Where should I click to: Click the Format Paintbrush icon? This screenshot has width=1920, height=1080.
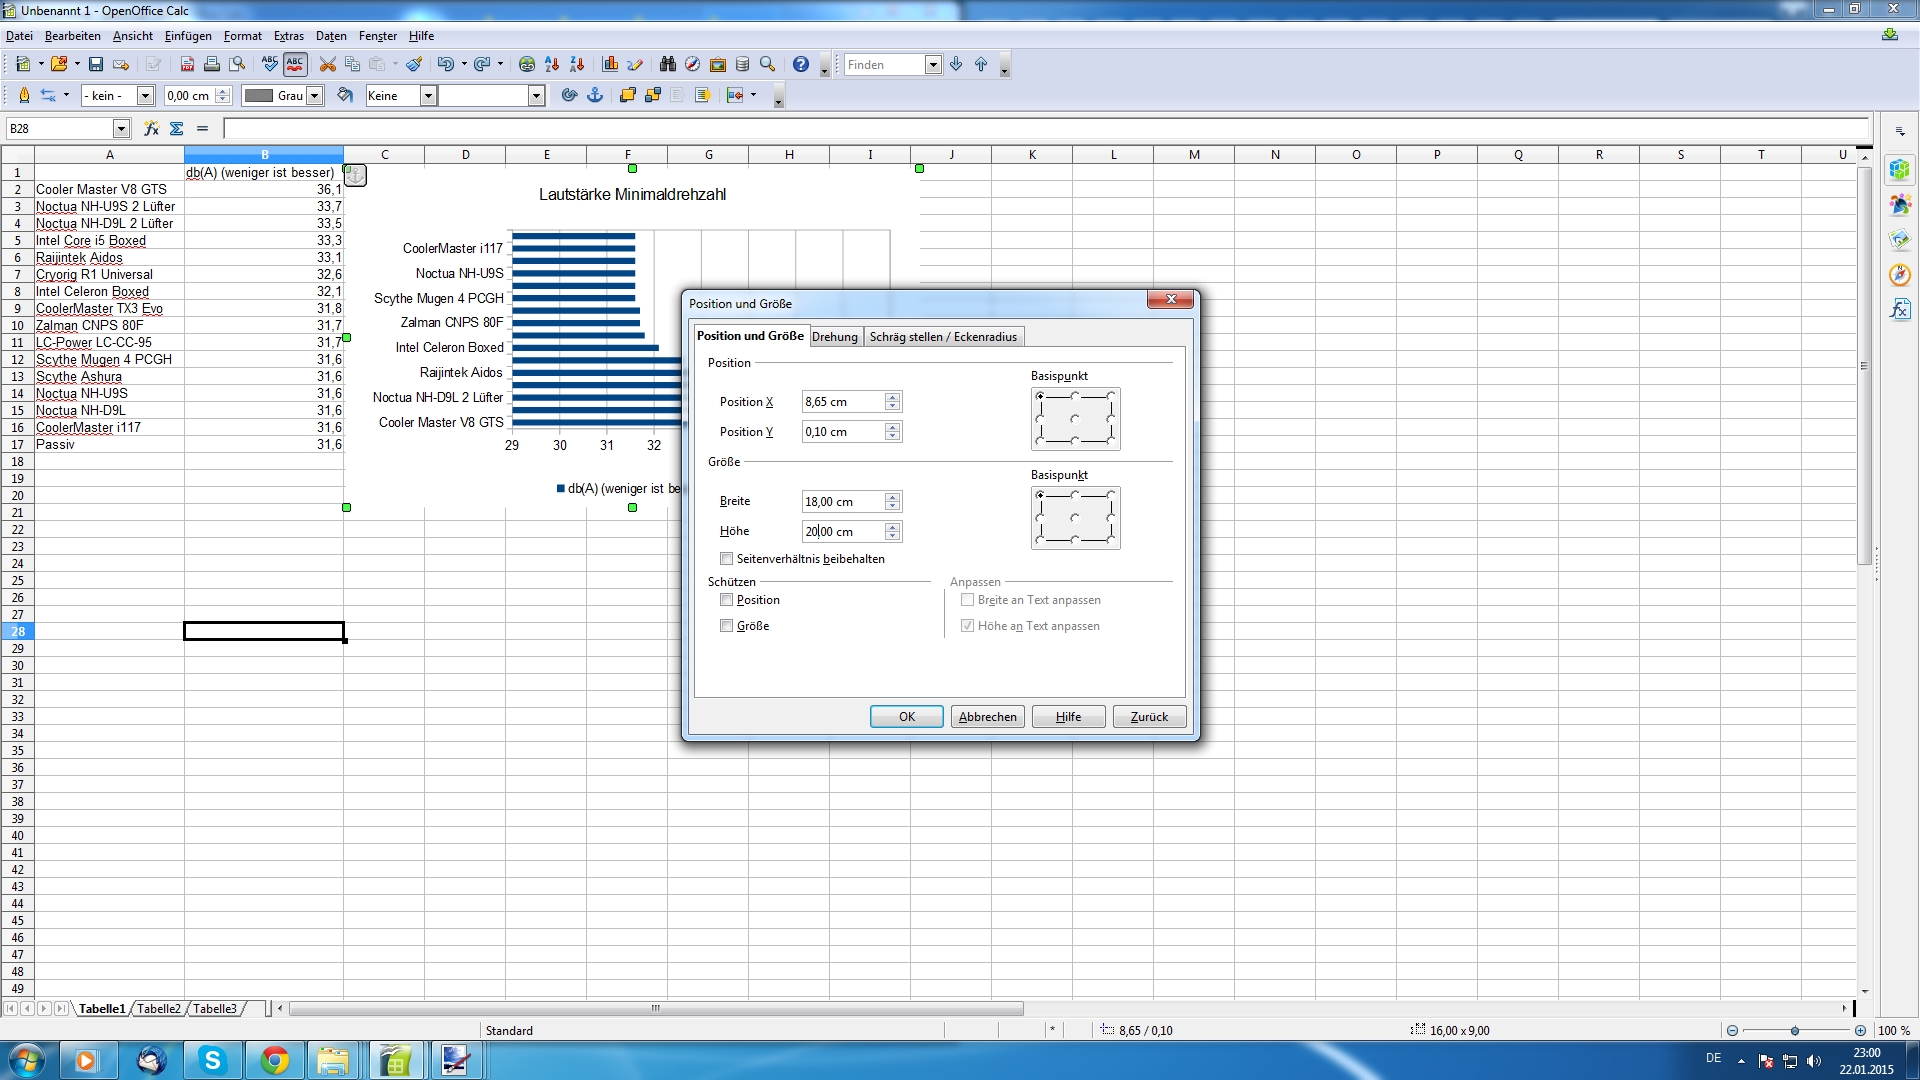414,65
